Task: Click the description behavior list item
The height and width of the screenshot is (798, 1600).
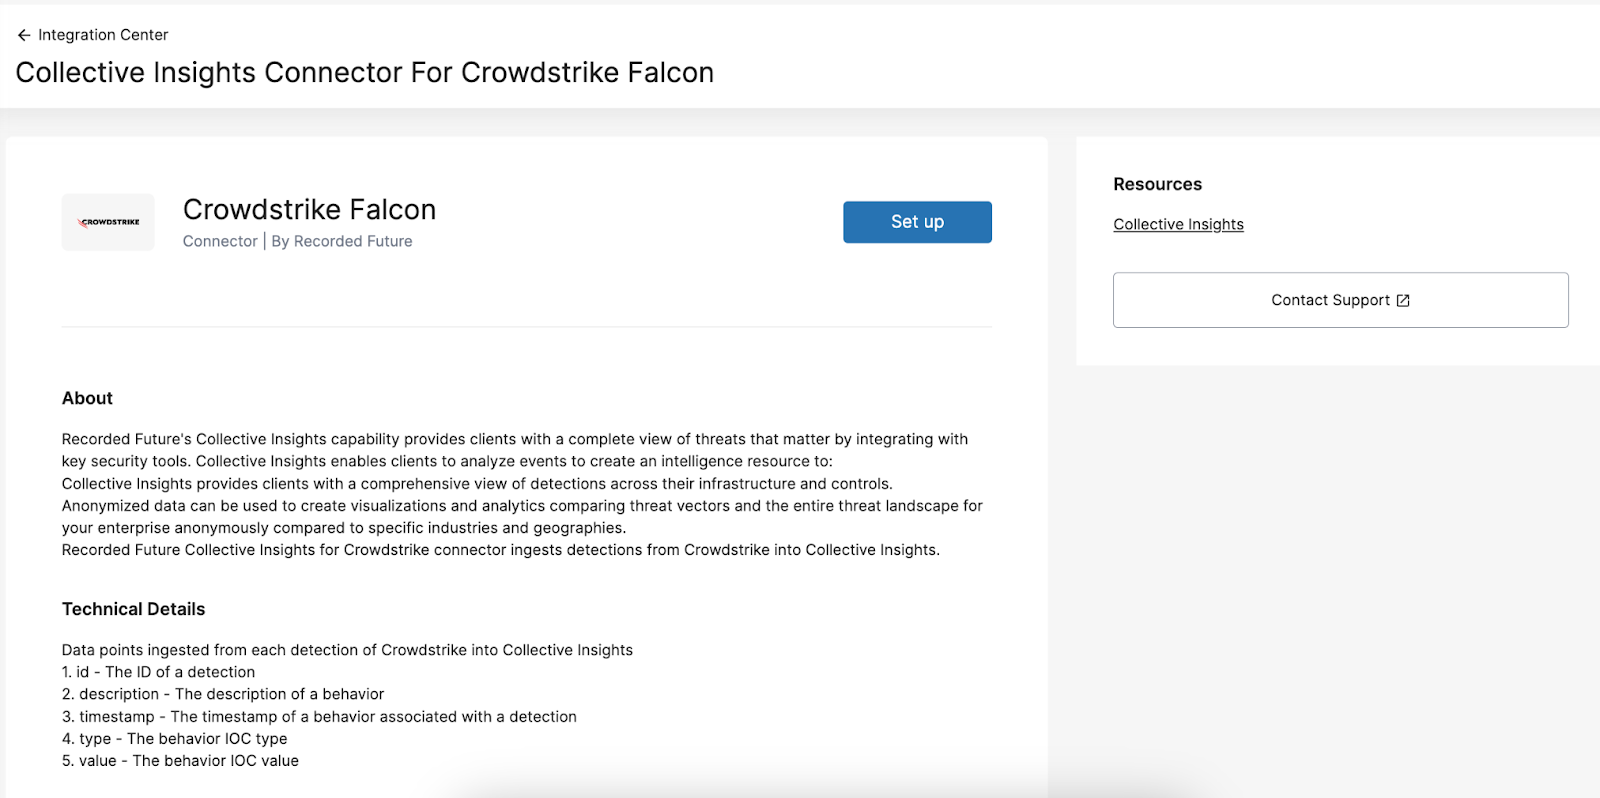Action: click(223, 695)
